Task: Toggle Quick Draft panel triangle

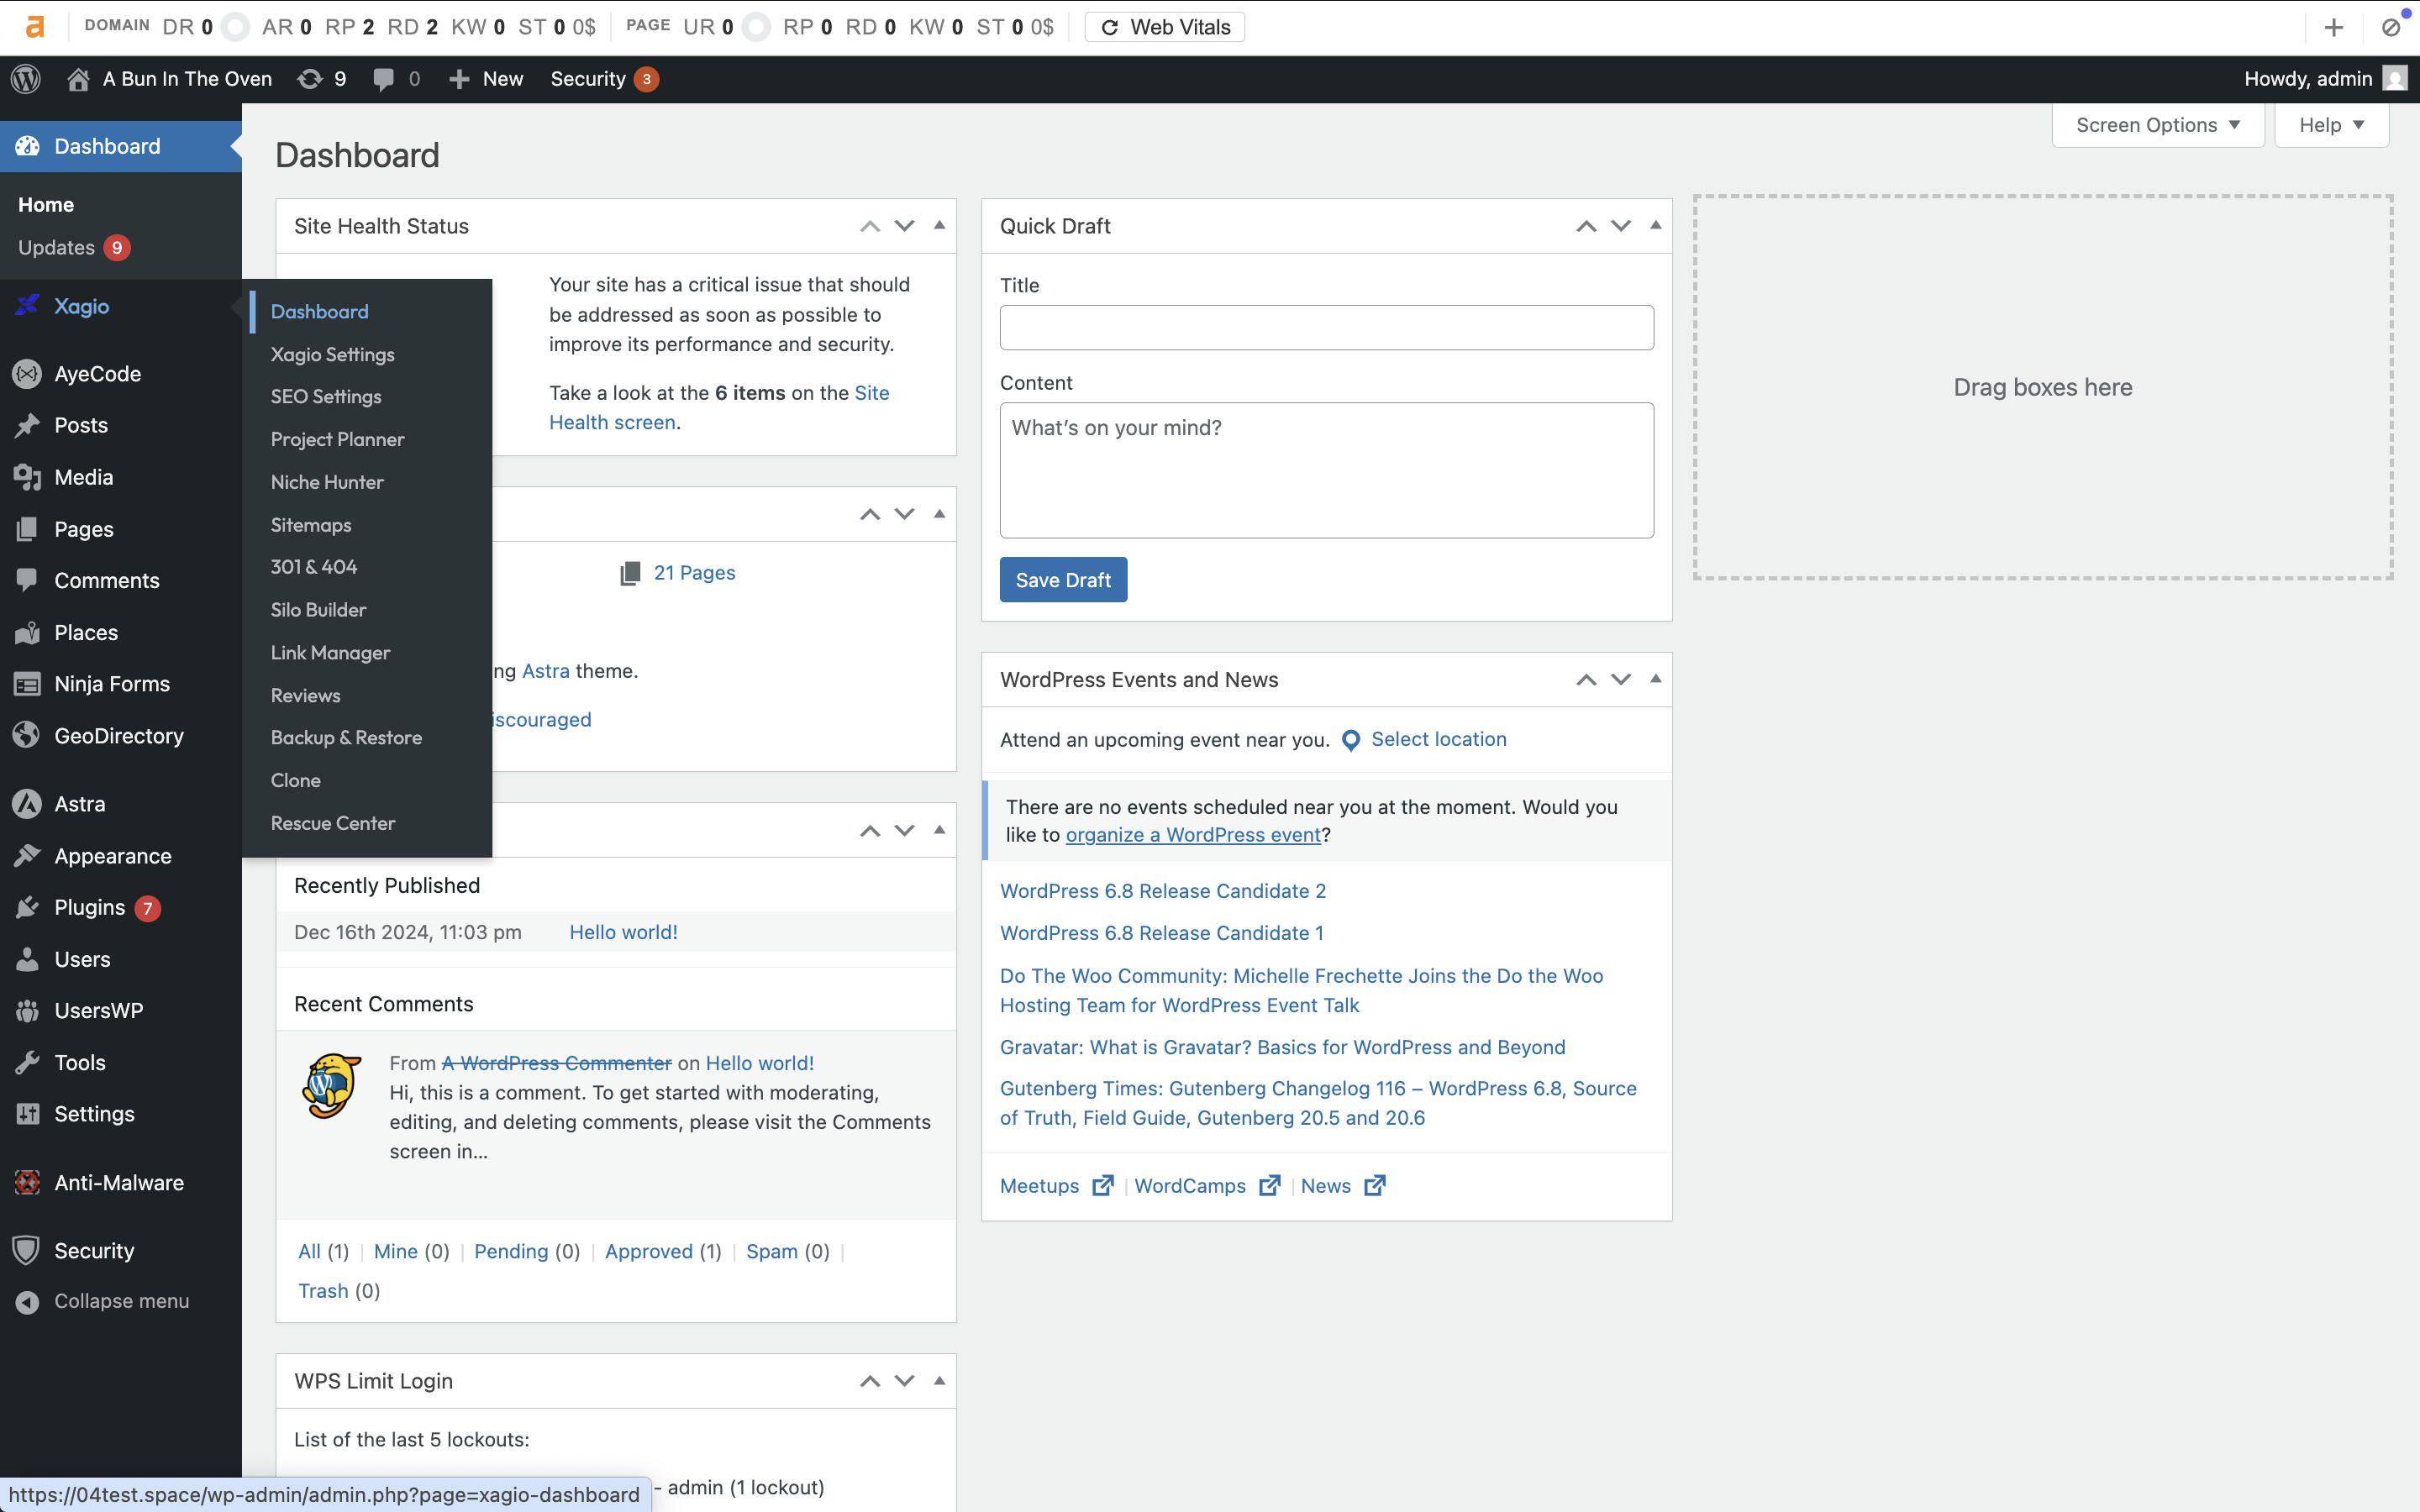Action: point(1655,226)
